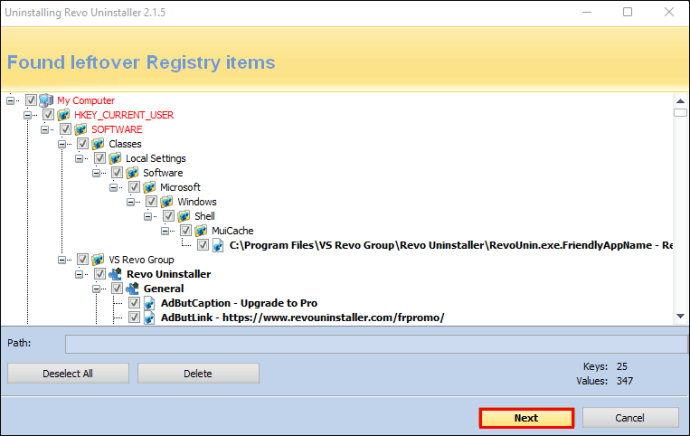Toggle the RevoUnin.exe.FriendlyAppName checkbox
Image resolution: width=690 pixels, height=436 pixels.
pyautogui.click(x=203, y=245)
